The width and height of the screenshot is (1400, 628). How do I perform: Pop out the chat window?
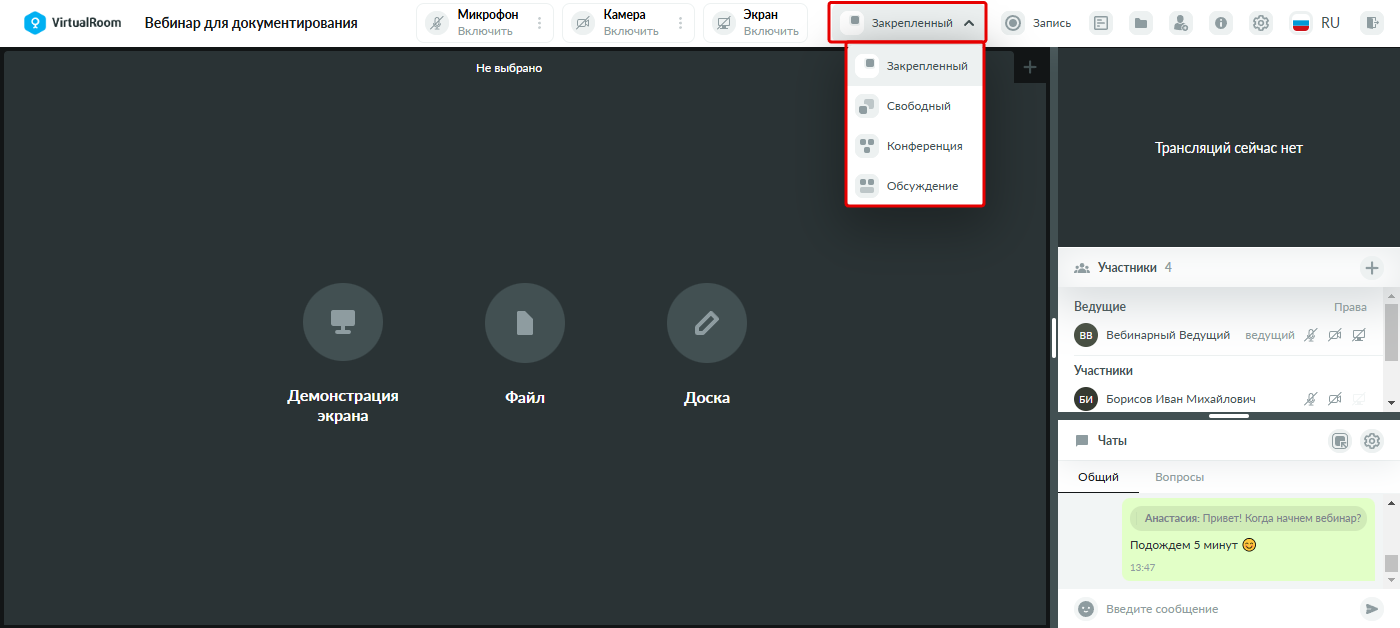pos(1341,441)
